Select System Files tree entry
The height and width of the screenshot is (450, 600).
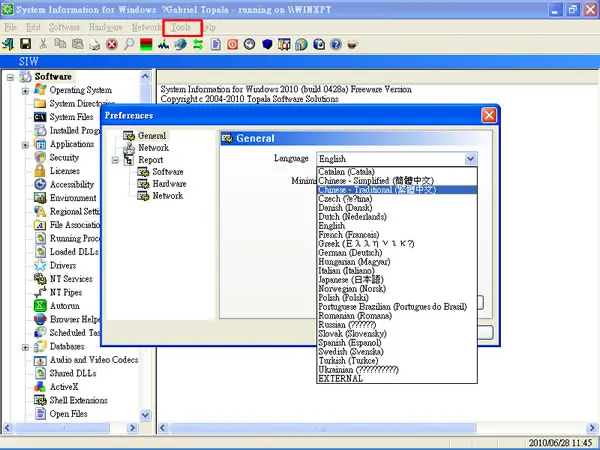tap(71, 117)
